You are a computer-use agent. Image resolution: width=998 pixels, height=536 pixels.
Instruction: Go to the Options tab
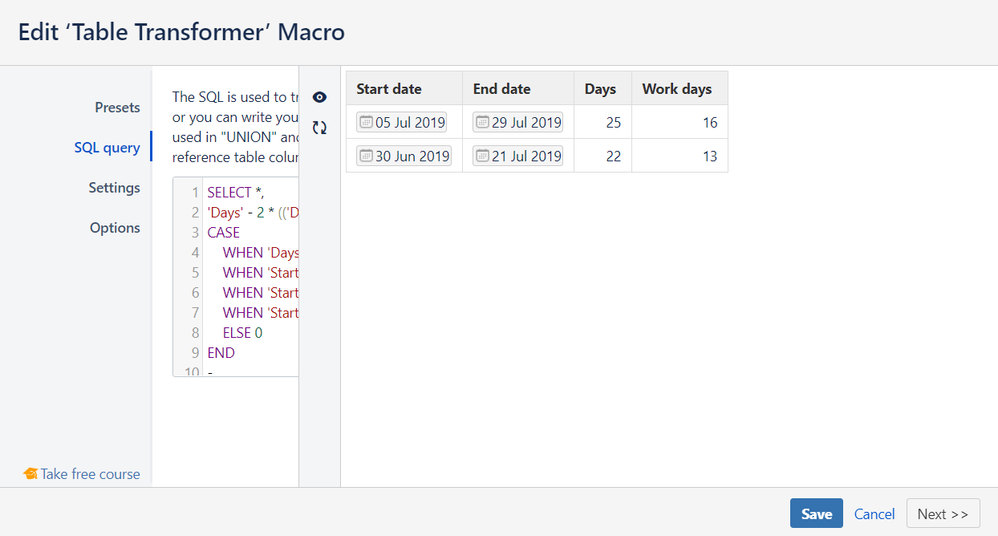pos(115,227)
